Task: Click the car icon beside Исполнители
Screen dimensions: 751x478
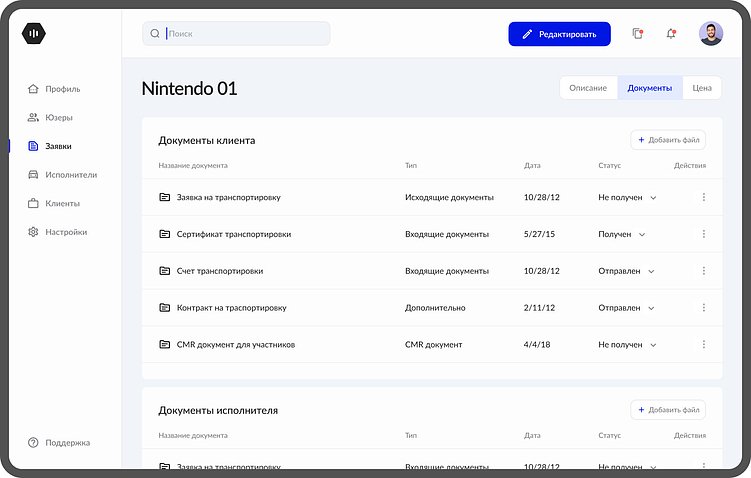Action: (x=33, y=175)
